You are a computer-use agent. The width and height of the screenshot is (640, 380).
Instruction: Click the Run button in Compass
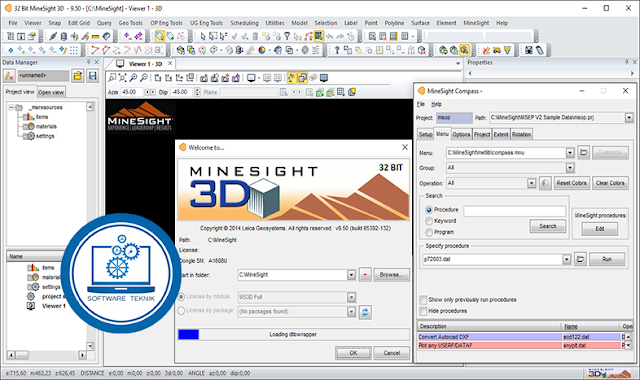click(x=607, y=259)
